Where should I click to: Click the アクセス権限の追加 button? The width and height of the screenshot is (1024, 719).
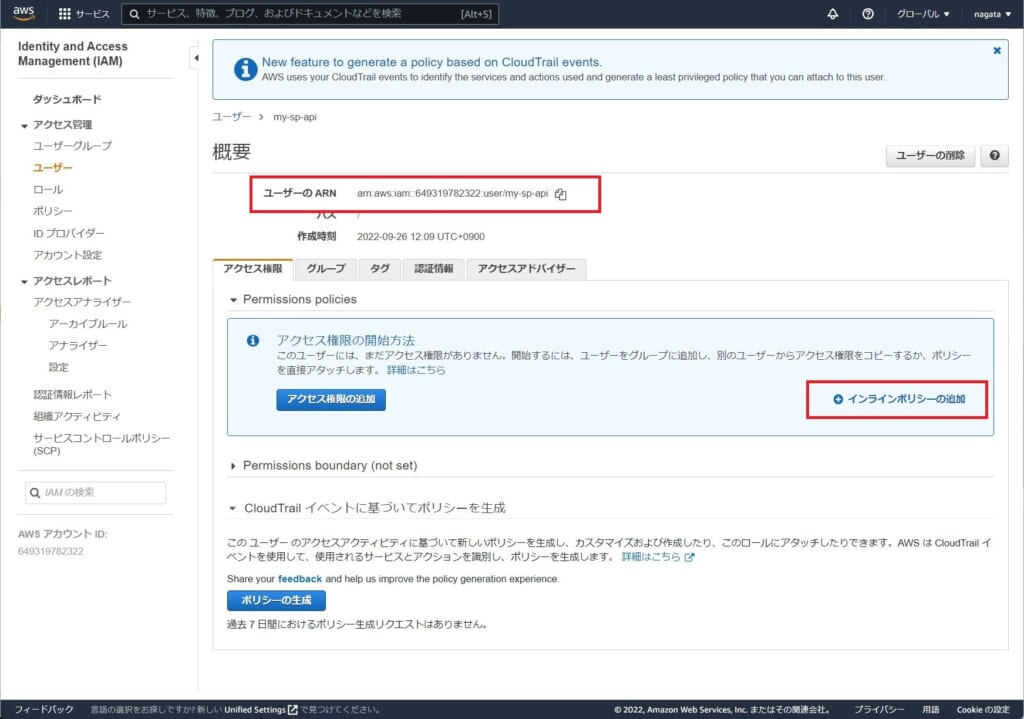[x=331, y=399]
